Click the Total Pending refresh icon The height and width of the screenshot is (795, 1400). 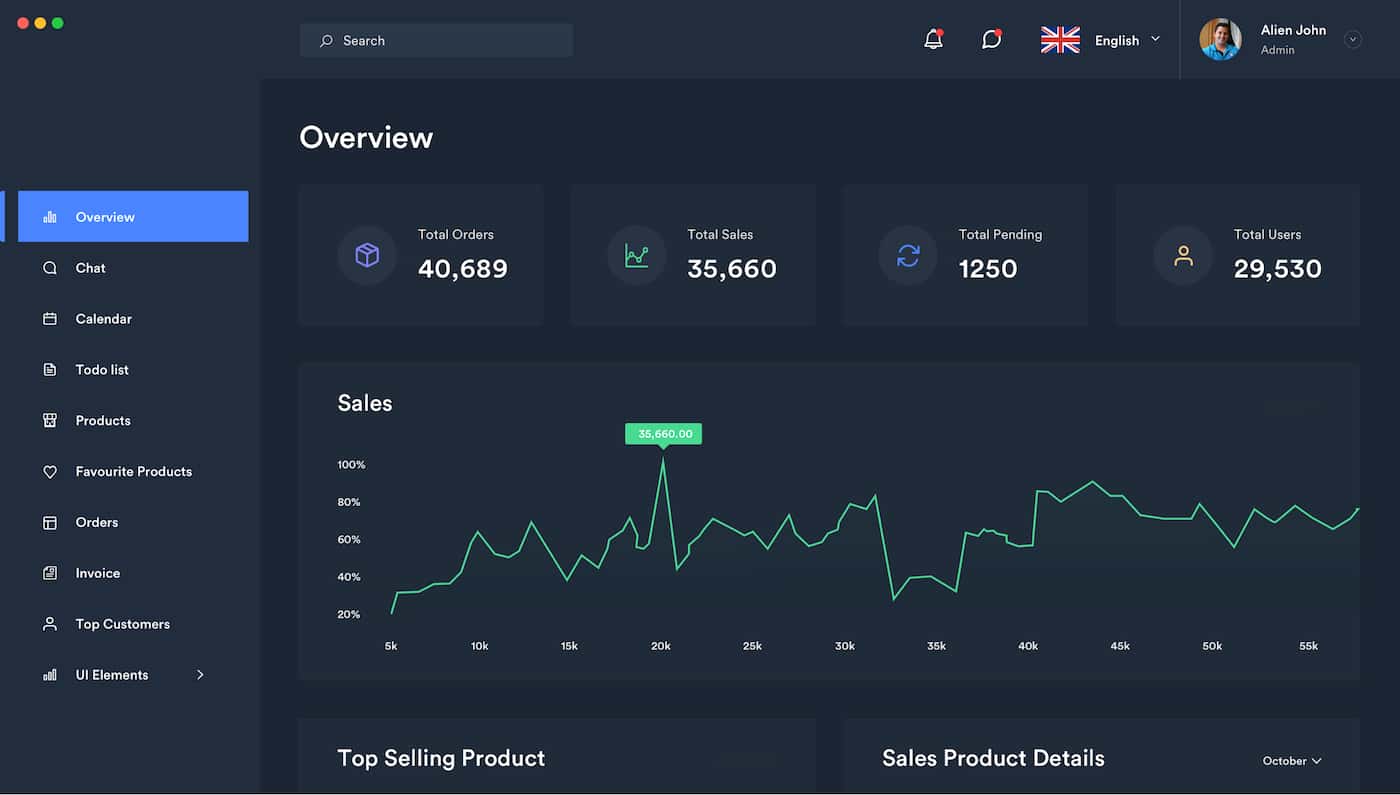point(908,255)
